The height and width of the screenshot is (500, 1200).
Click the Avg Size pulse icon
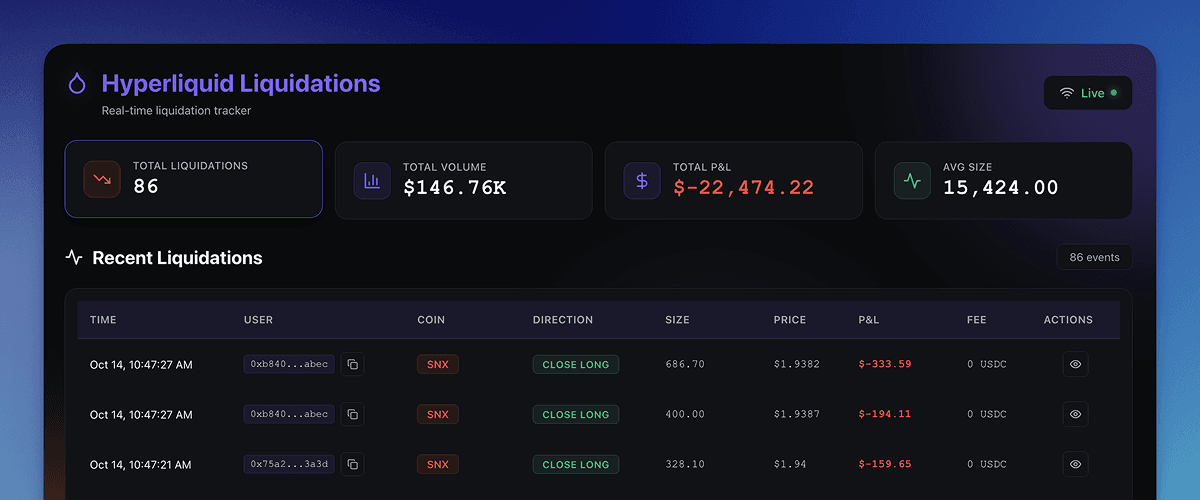click(x=912, y=181)
